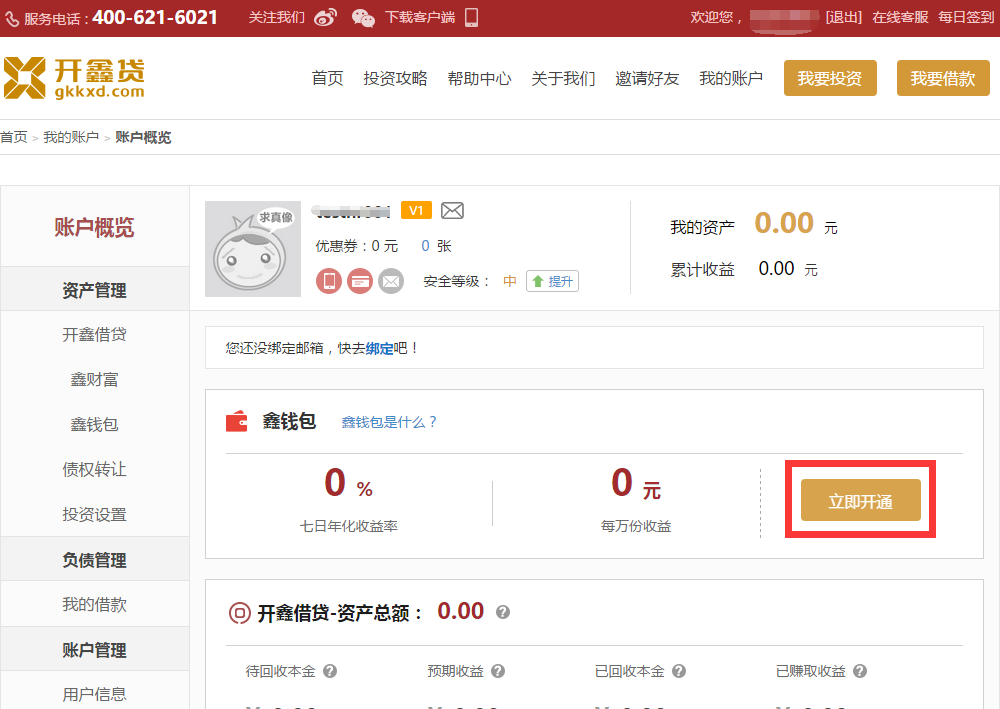Click the WeChat icon in top bar
This screenshot has height=709, width=1000.
tap(364, 18)
